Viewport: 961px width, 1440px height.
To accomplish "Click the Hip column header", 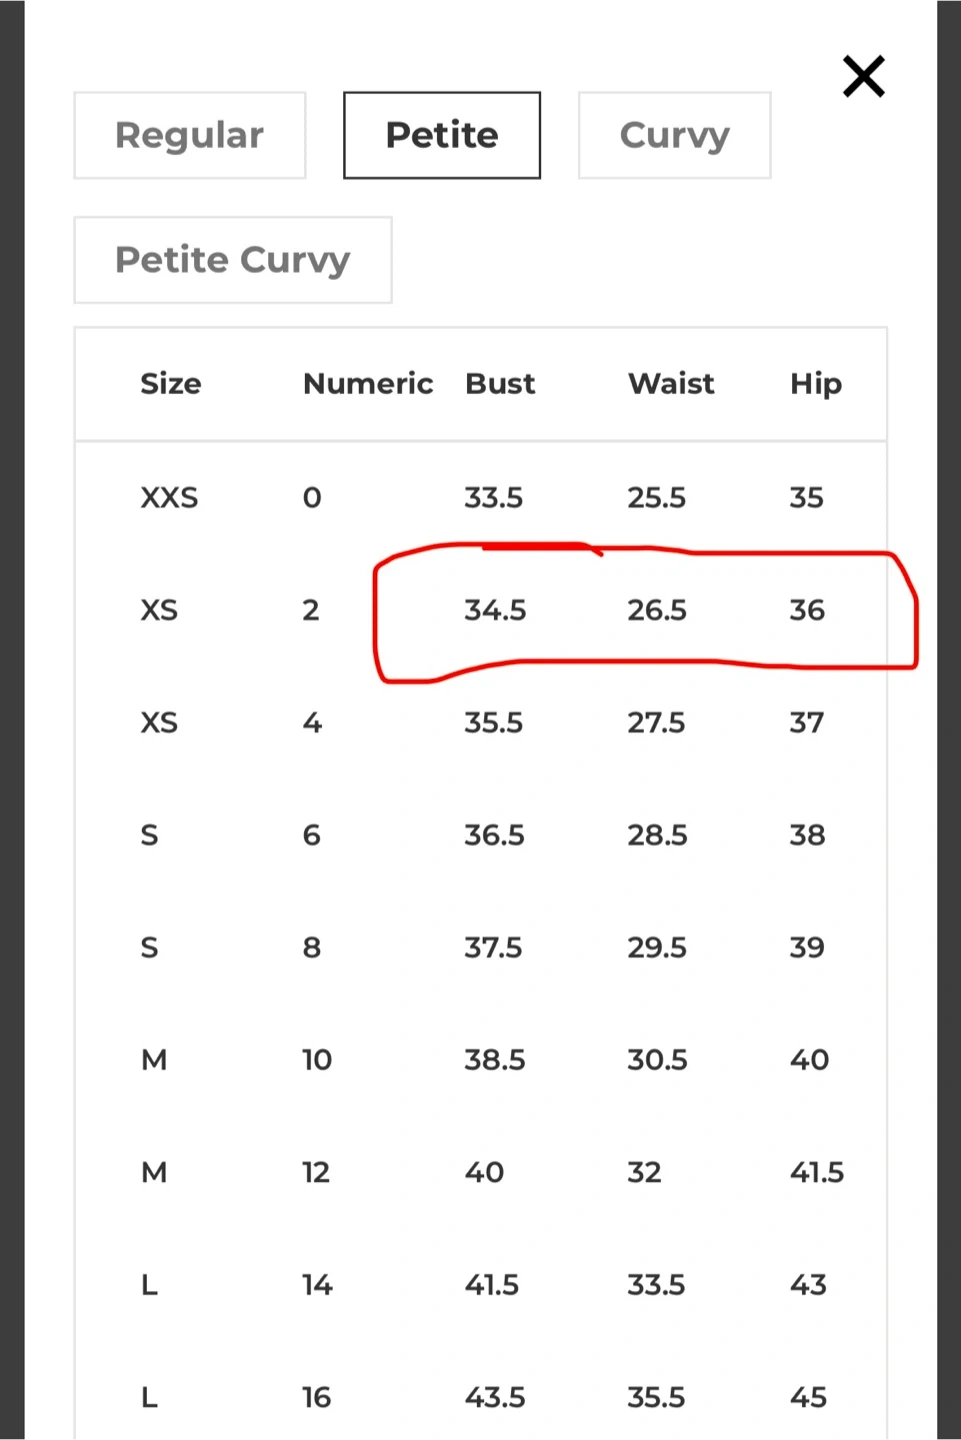I will (x=816, y=384).
